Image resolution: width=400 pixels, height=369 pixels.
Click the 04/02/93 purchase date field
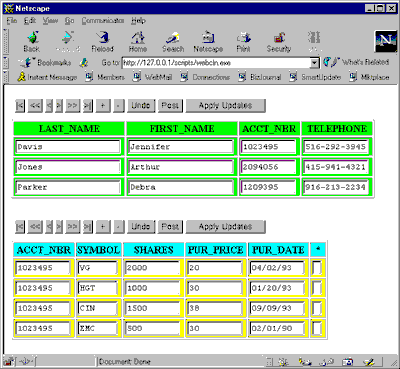(277, 268)
